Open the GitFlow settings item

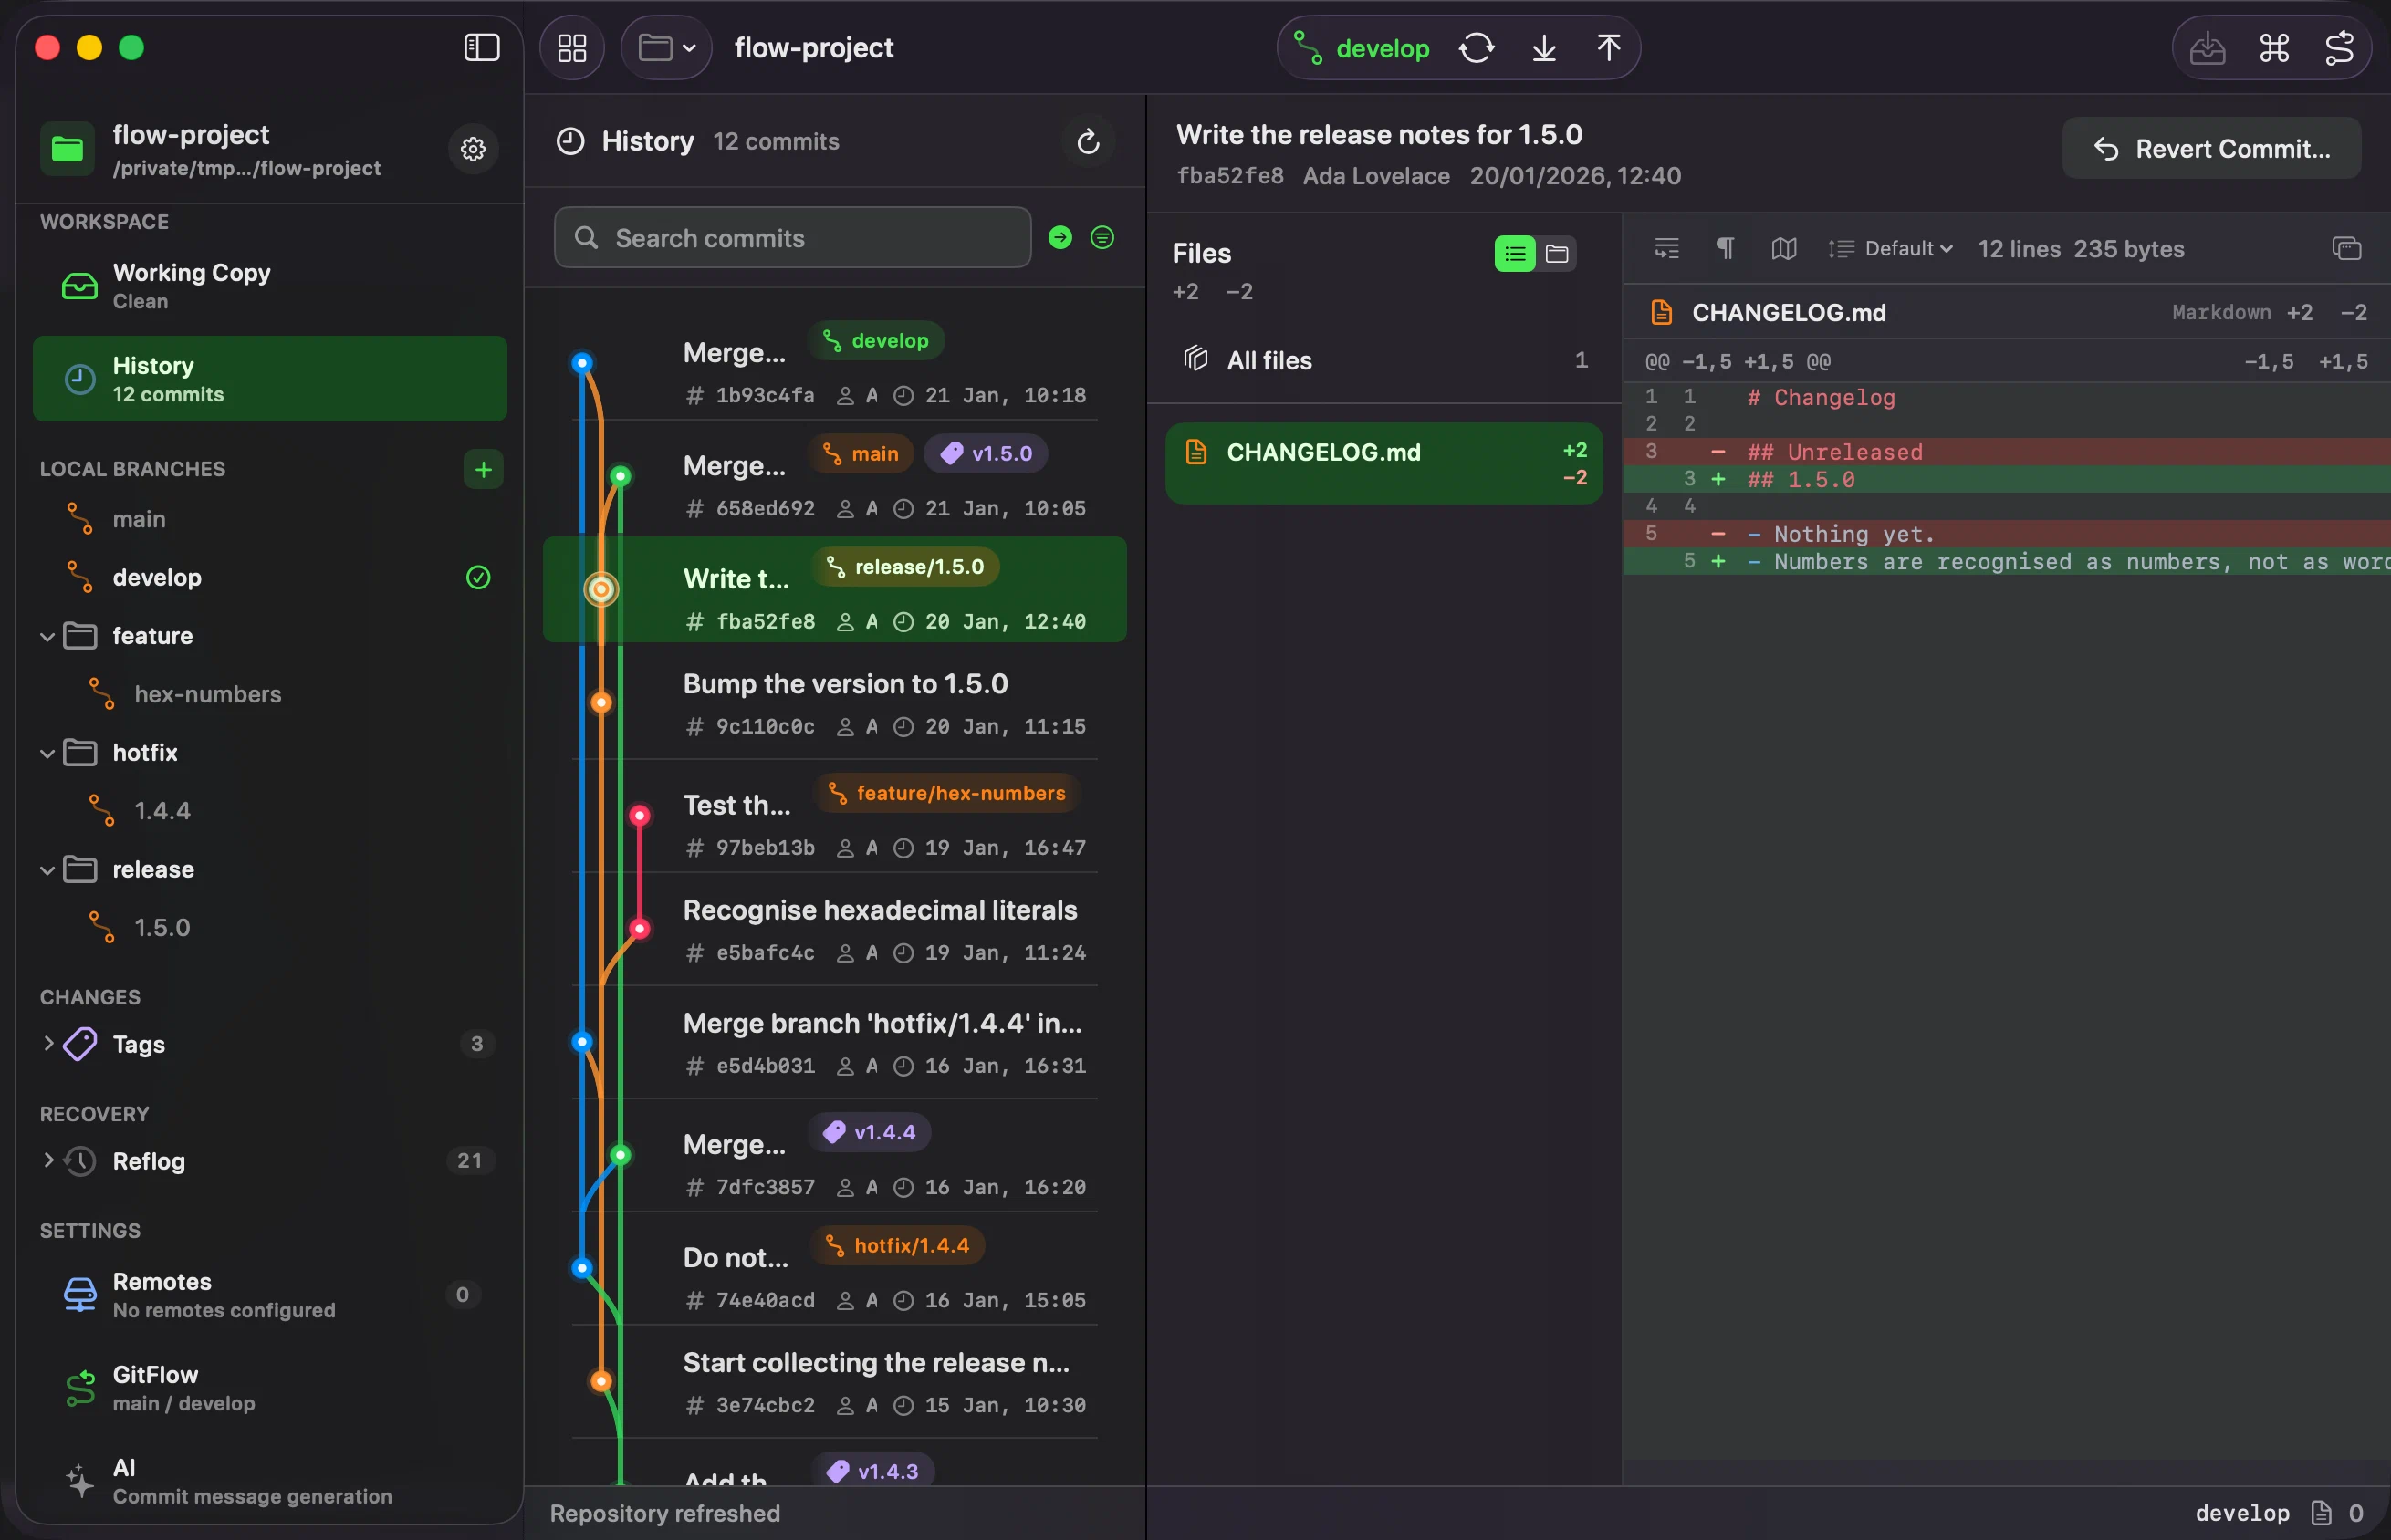[x=270, y=1388]
